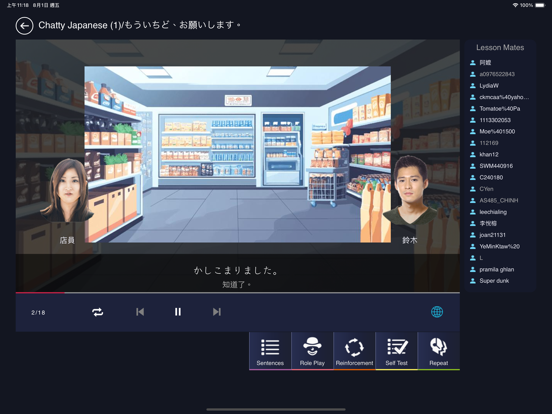Click the status bar clock

point(18,5)
